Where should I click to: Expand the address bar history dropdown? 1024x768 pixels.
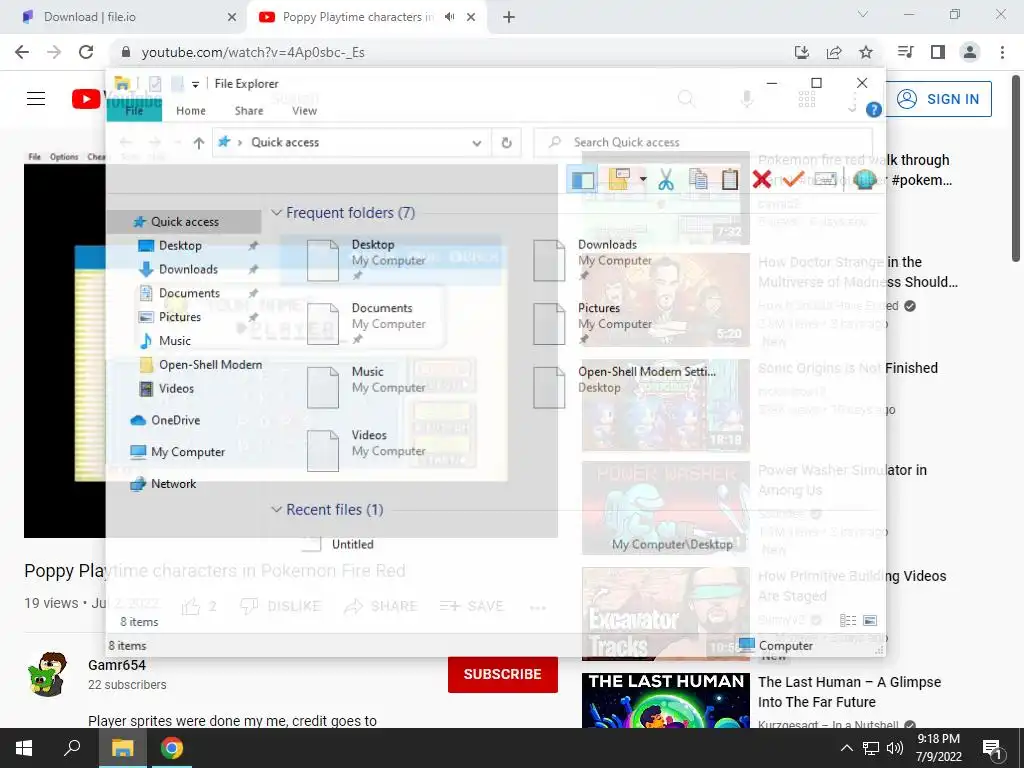(x=477, y=142)
